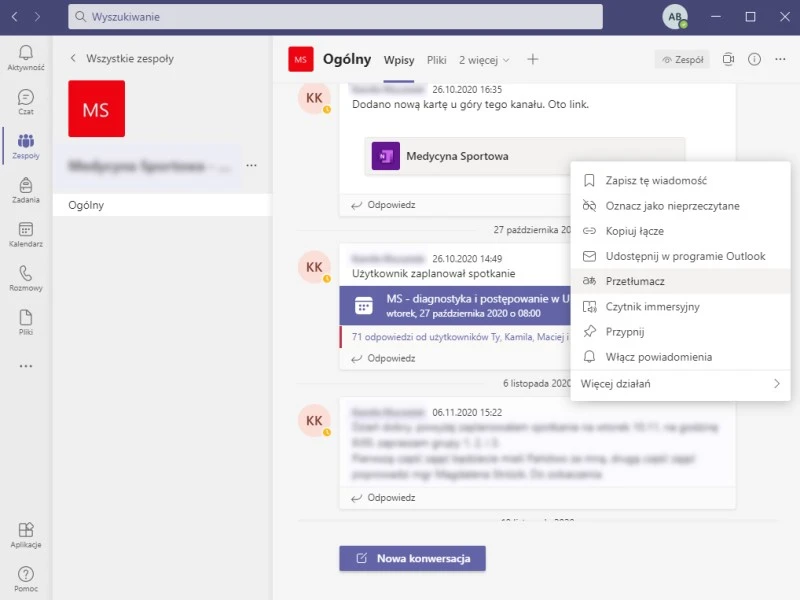Go to Zadania in left rail
The width and height of the screenshot is (800, 600).
tap(26, 189)
